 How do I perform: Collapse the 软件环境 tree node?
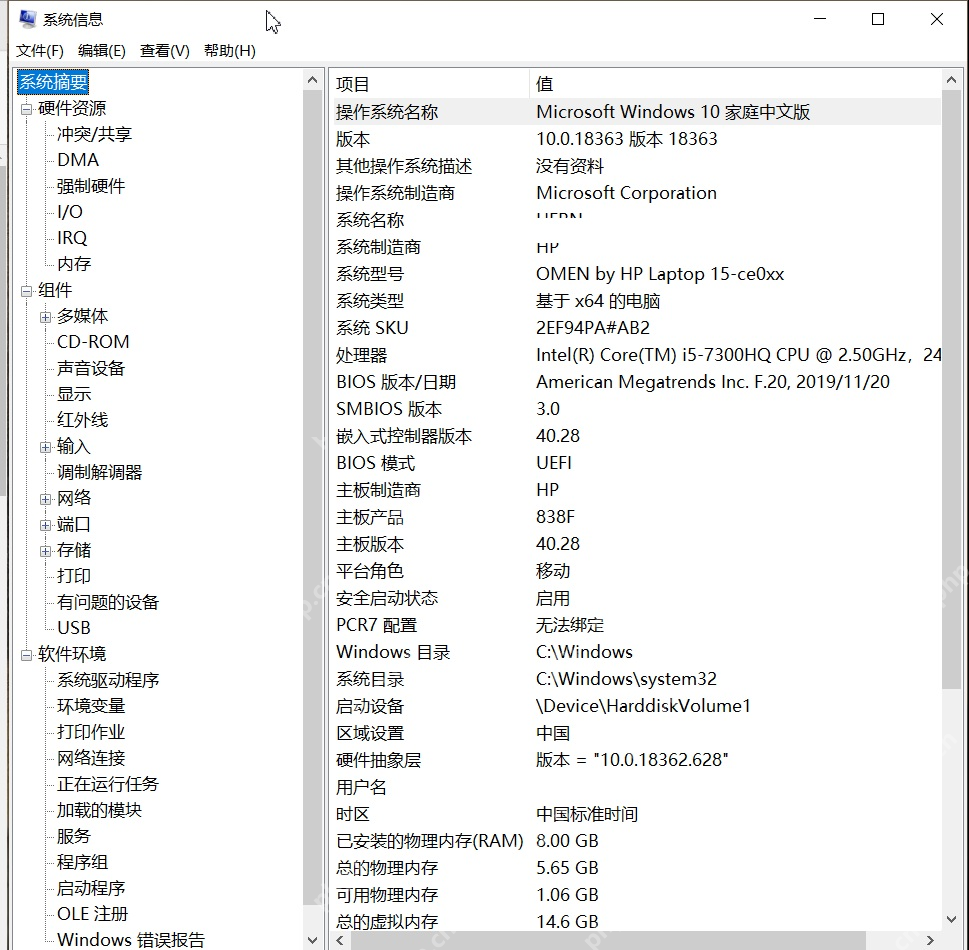[27, 655]
